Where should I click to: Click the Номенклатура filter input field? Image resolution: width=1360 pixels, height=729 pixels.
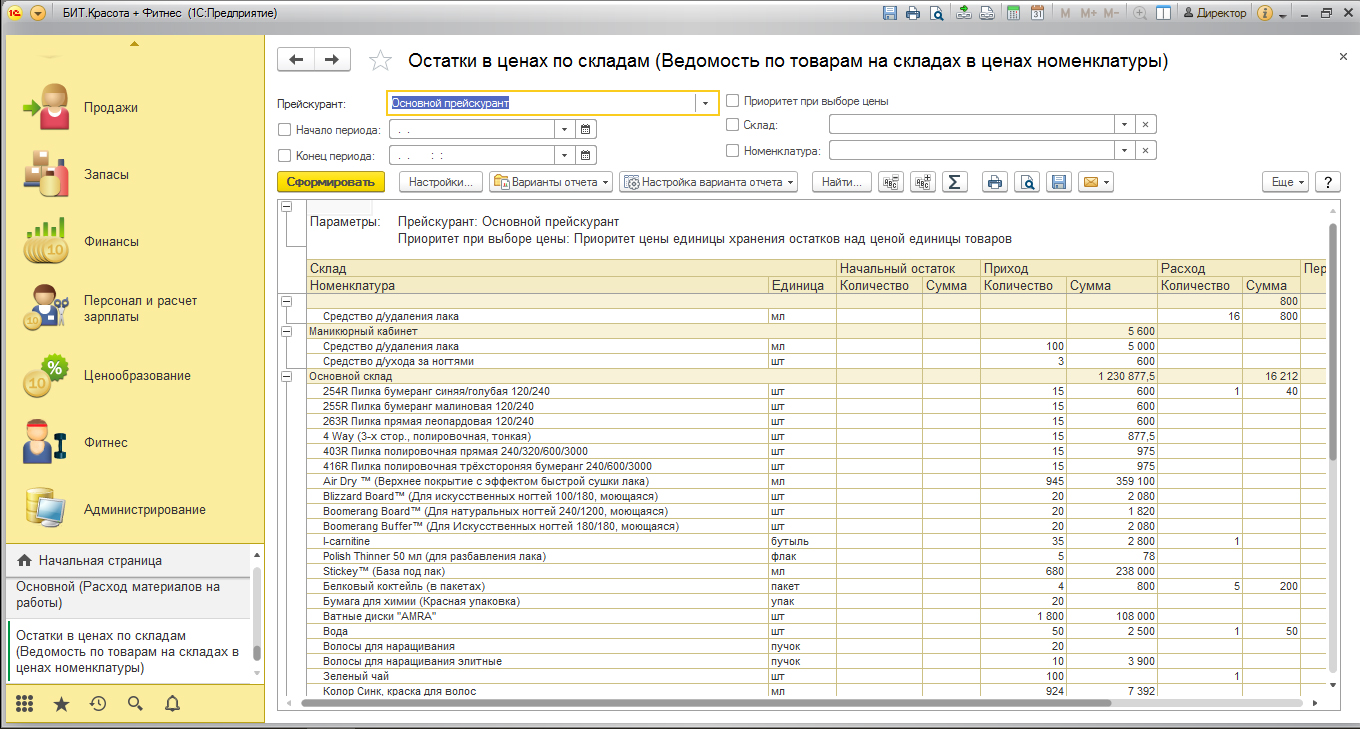pyautogui.click(x=971, y=150)
